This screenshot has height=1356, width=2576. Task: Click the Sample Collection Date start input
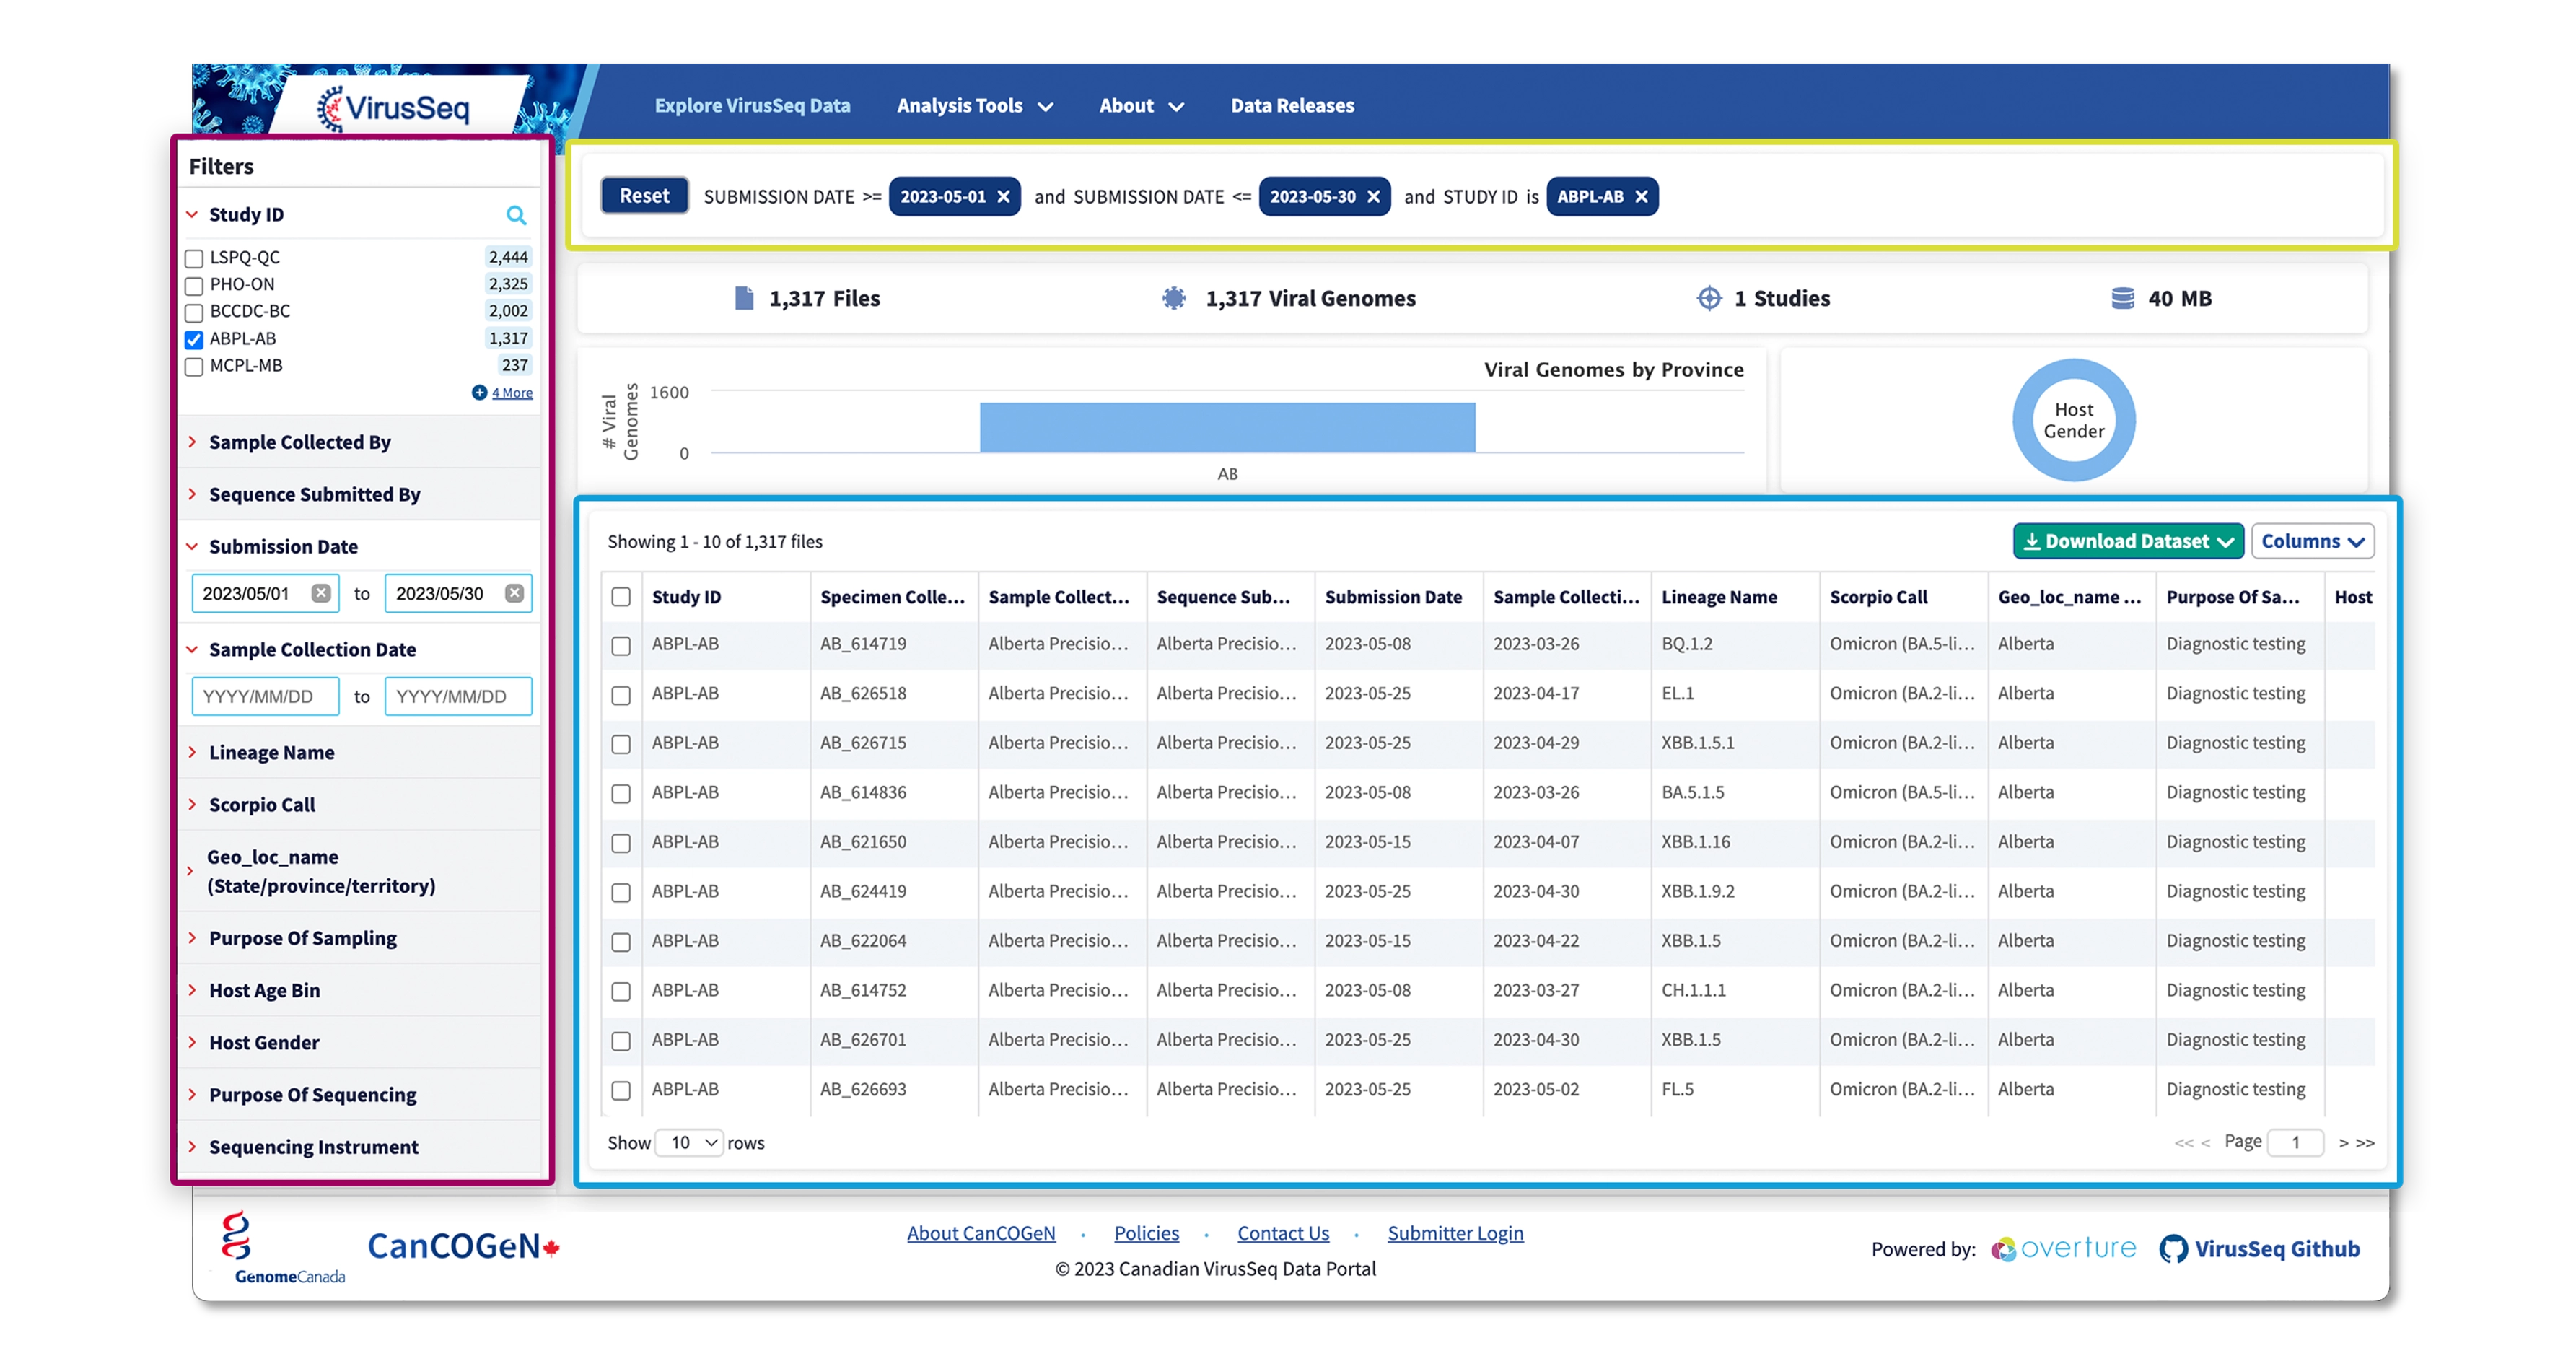[265, 696]
